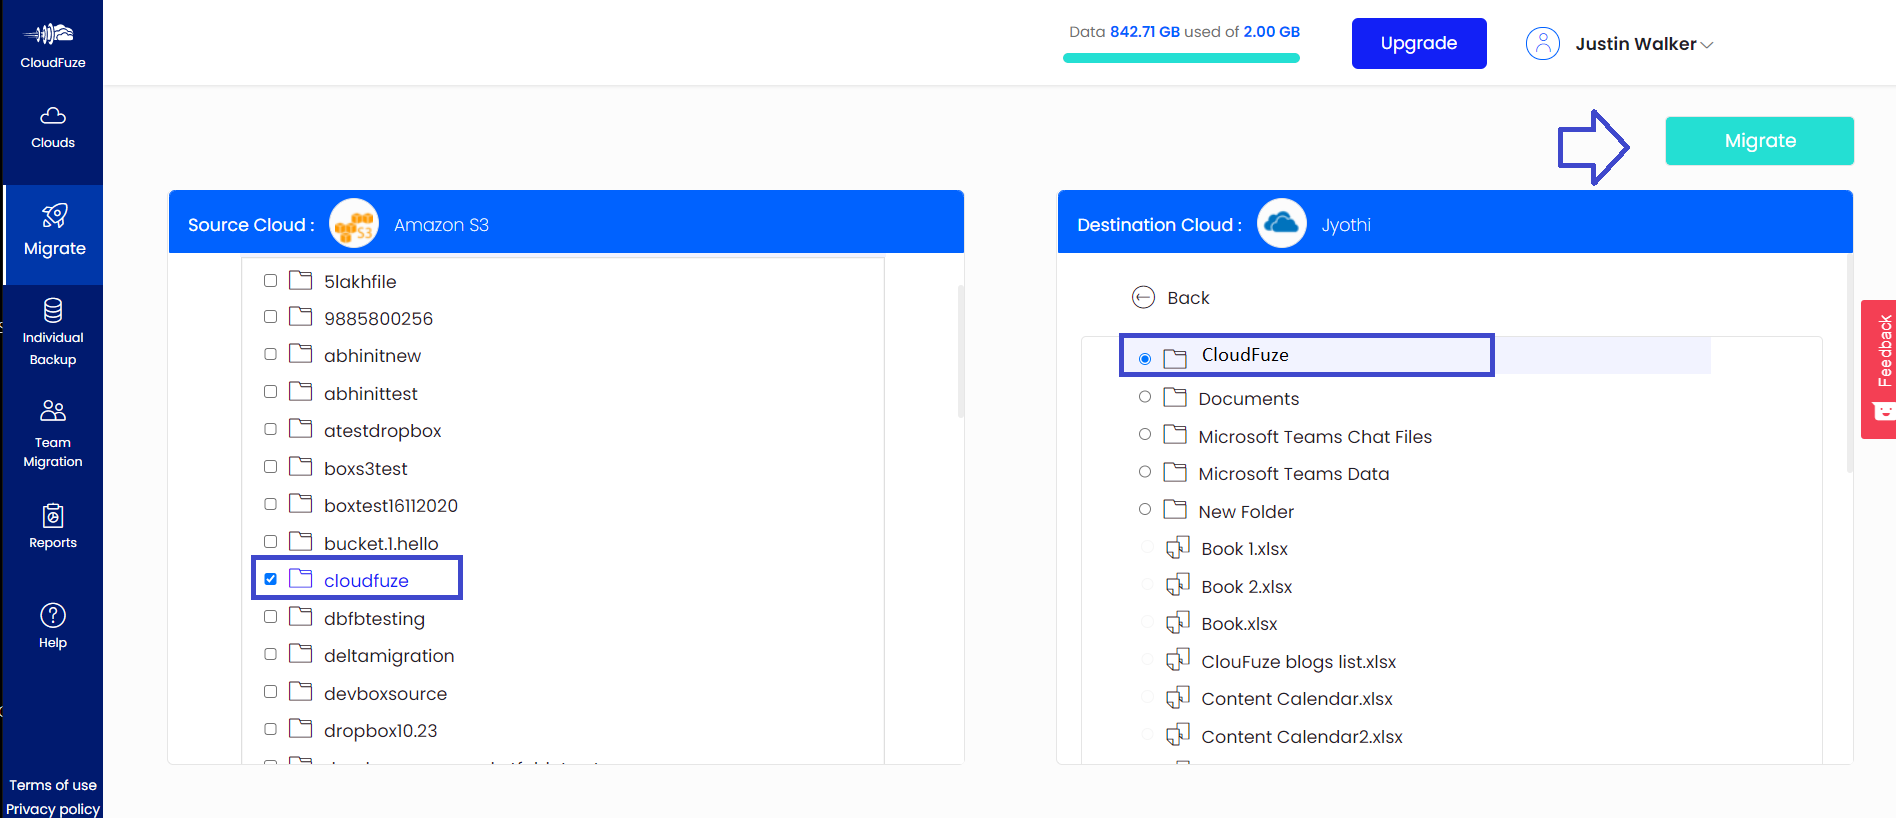Open the dbfbtesting folder name
Image resolution: width=1896 pixels, height=818 pixels.
374,619
